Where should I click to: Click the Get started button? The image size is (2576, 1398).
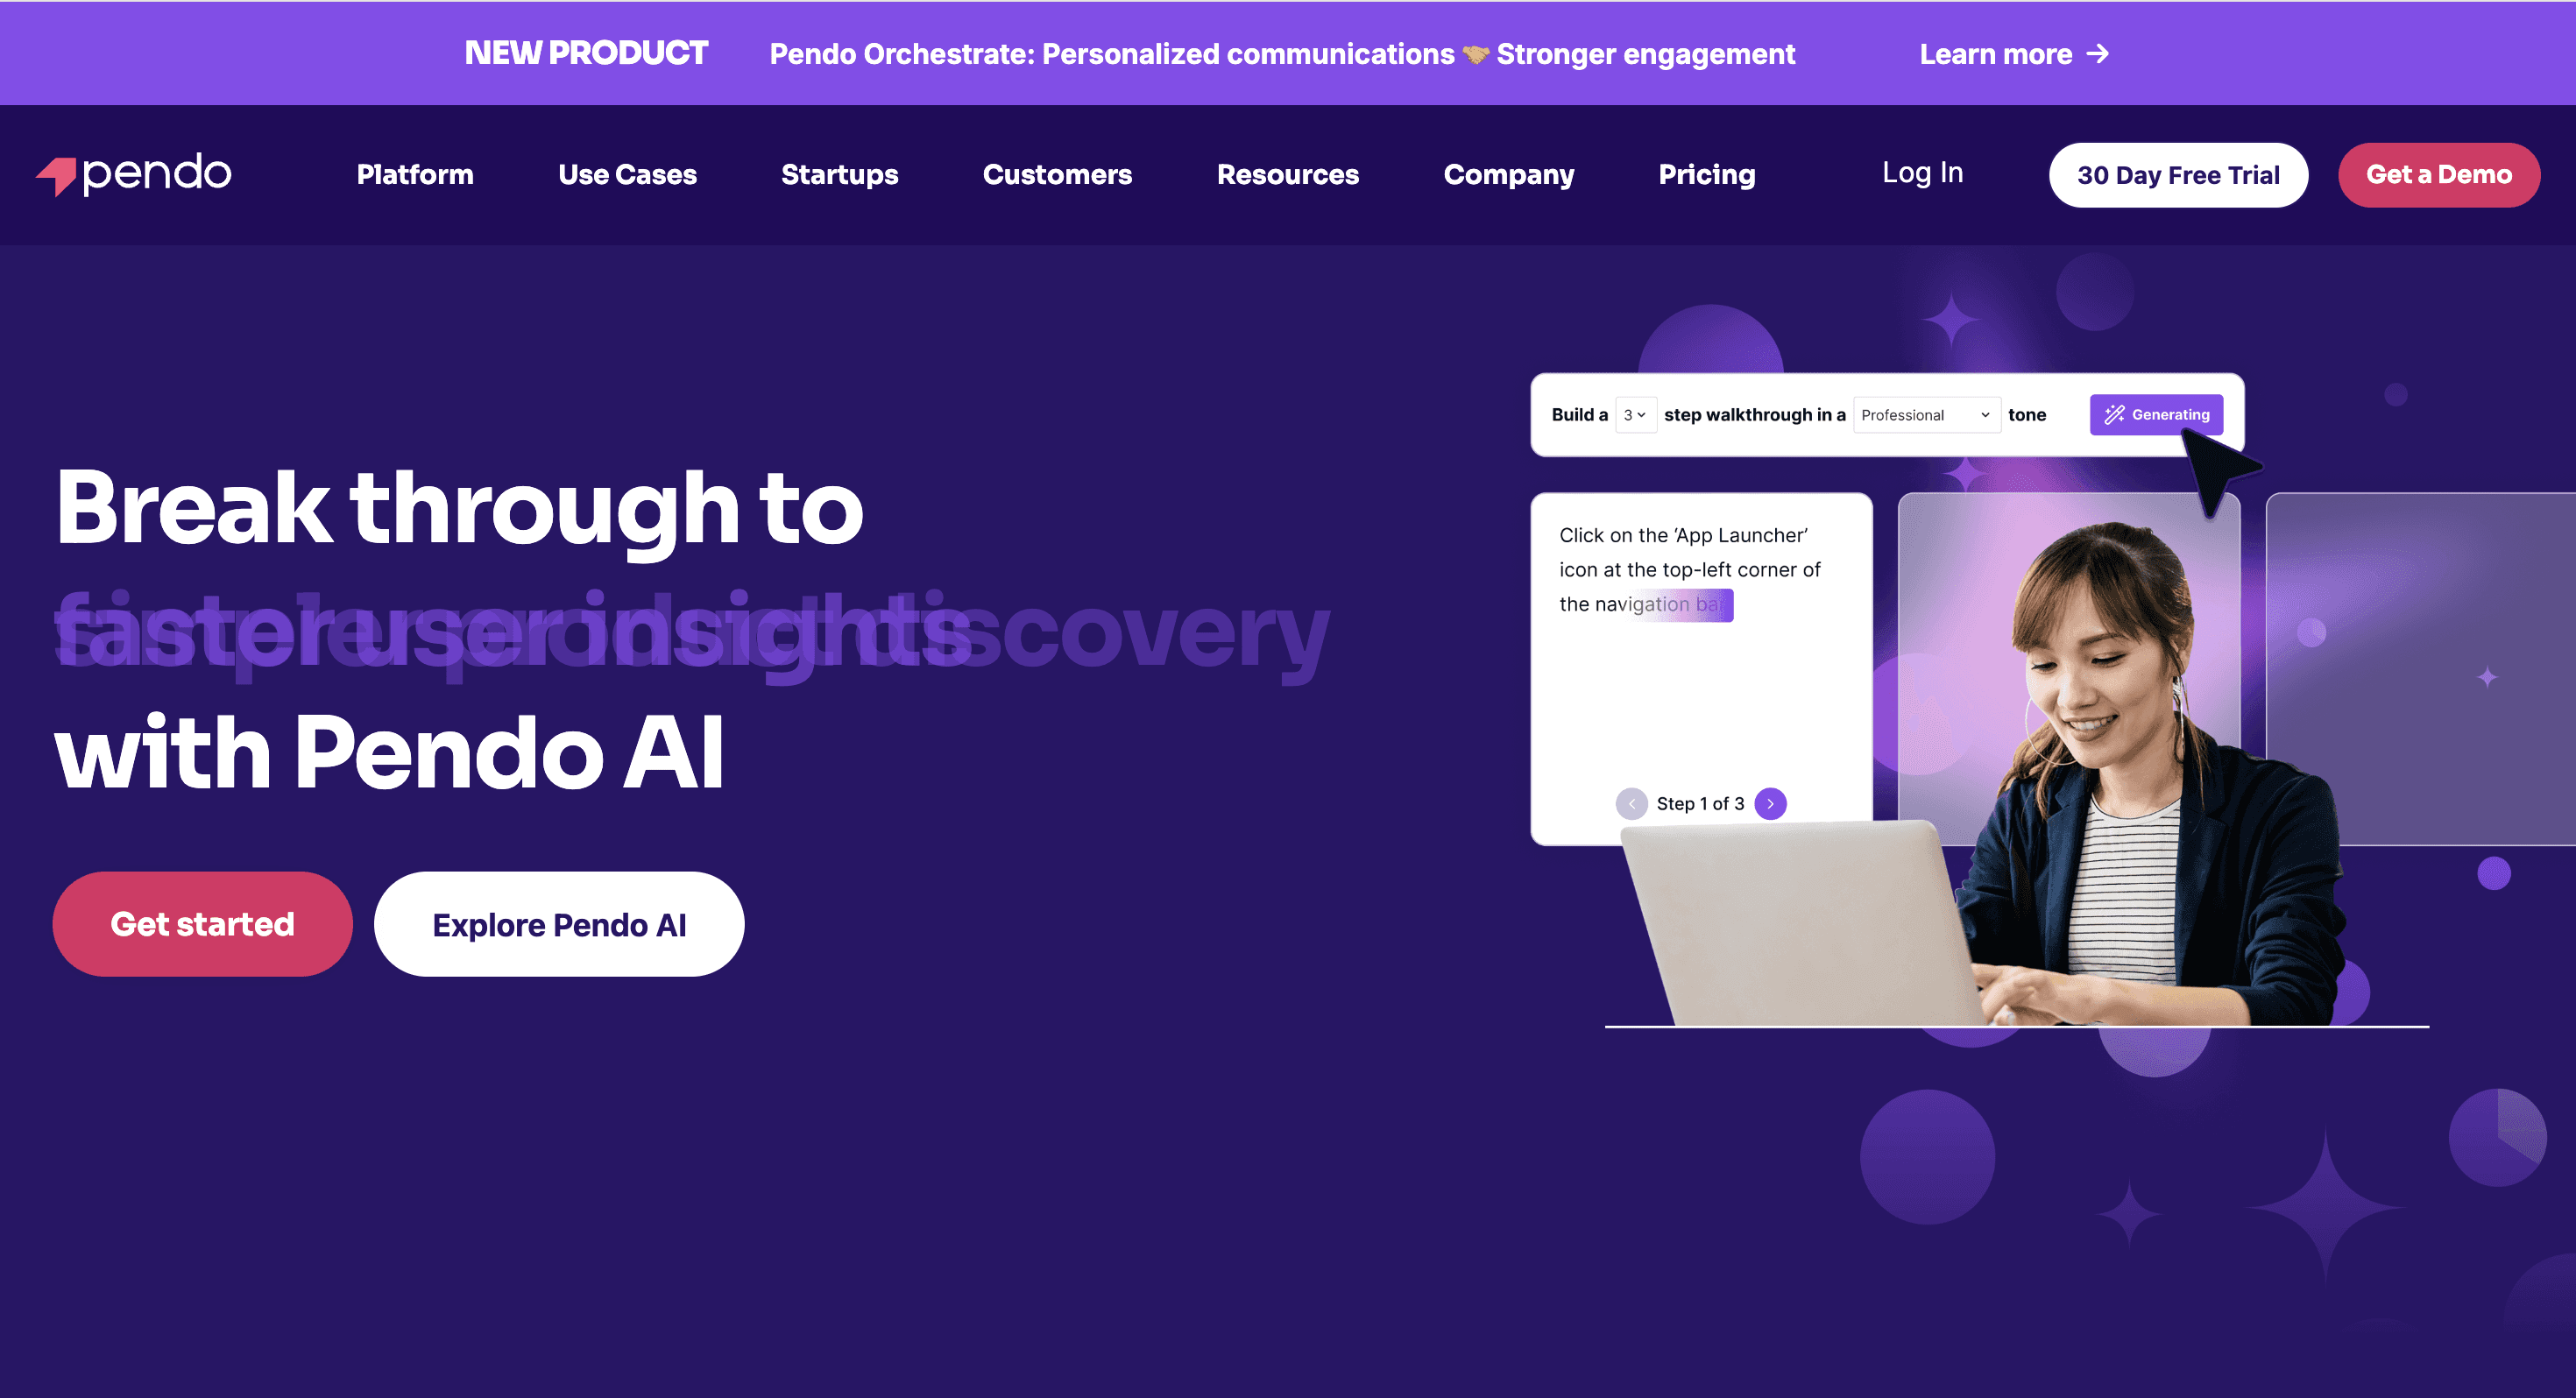(x=202, y=924)
